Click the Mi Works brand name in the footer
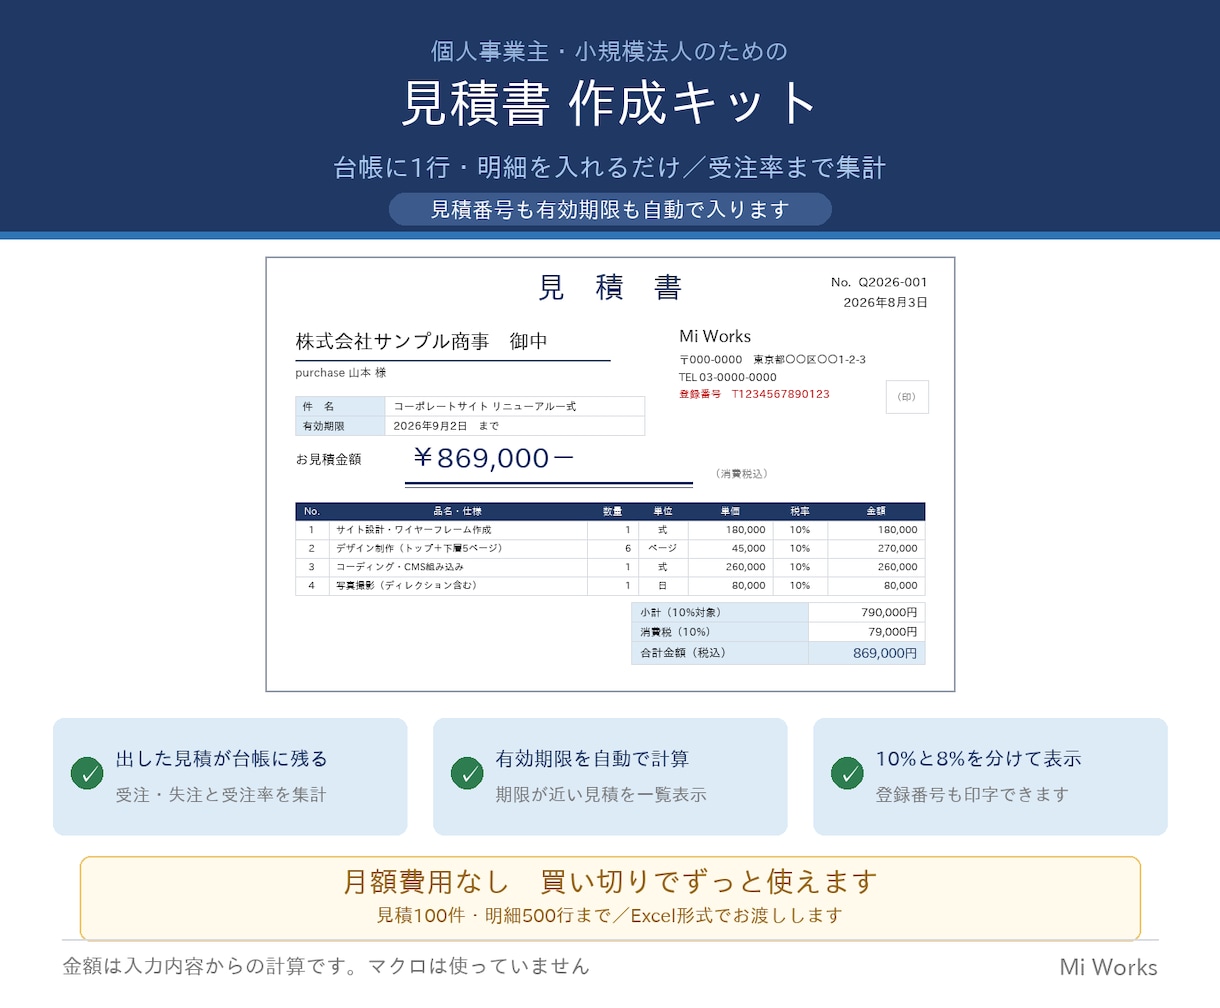The width and height of the screenshot is (1220, 1008). coord(1109,967)
